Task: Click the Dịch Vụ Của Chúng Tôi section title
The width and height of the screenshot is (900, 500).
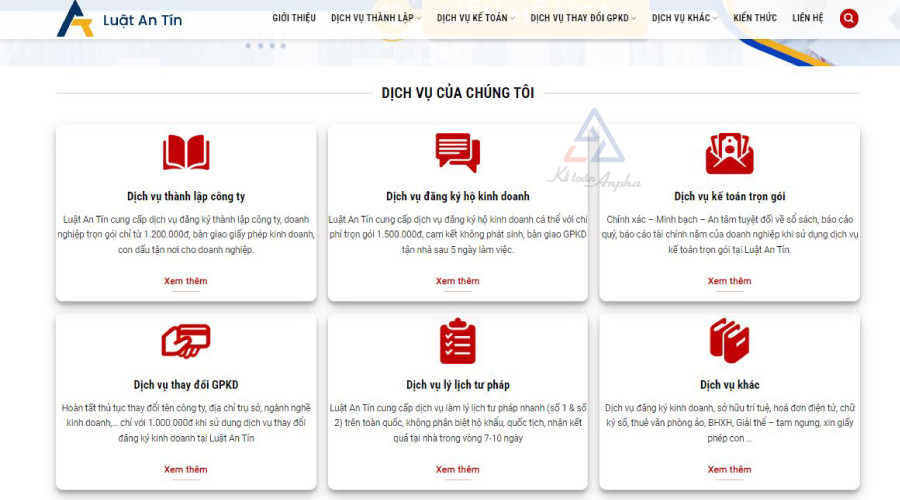Action: click(457, 92)
